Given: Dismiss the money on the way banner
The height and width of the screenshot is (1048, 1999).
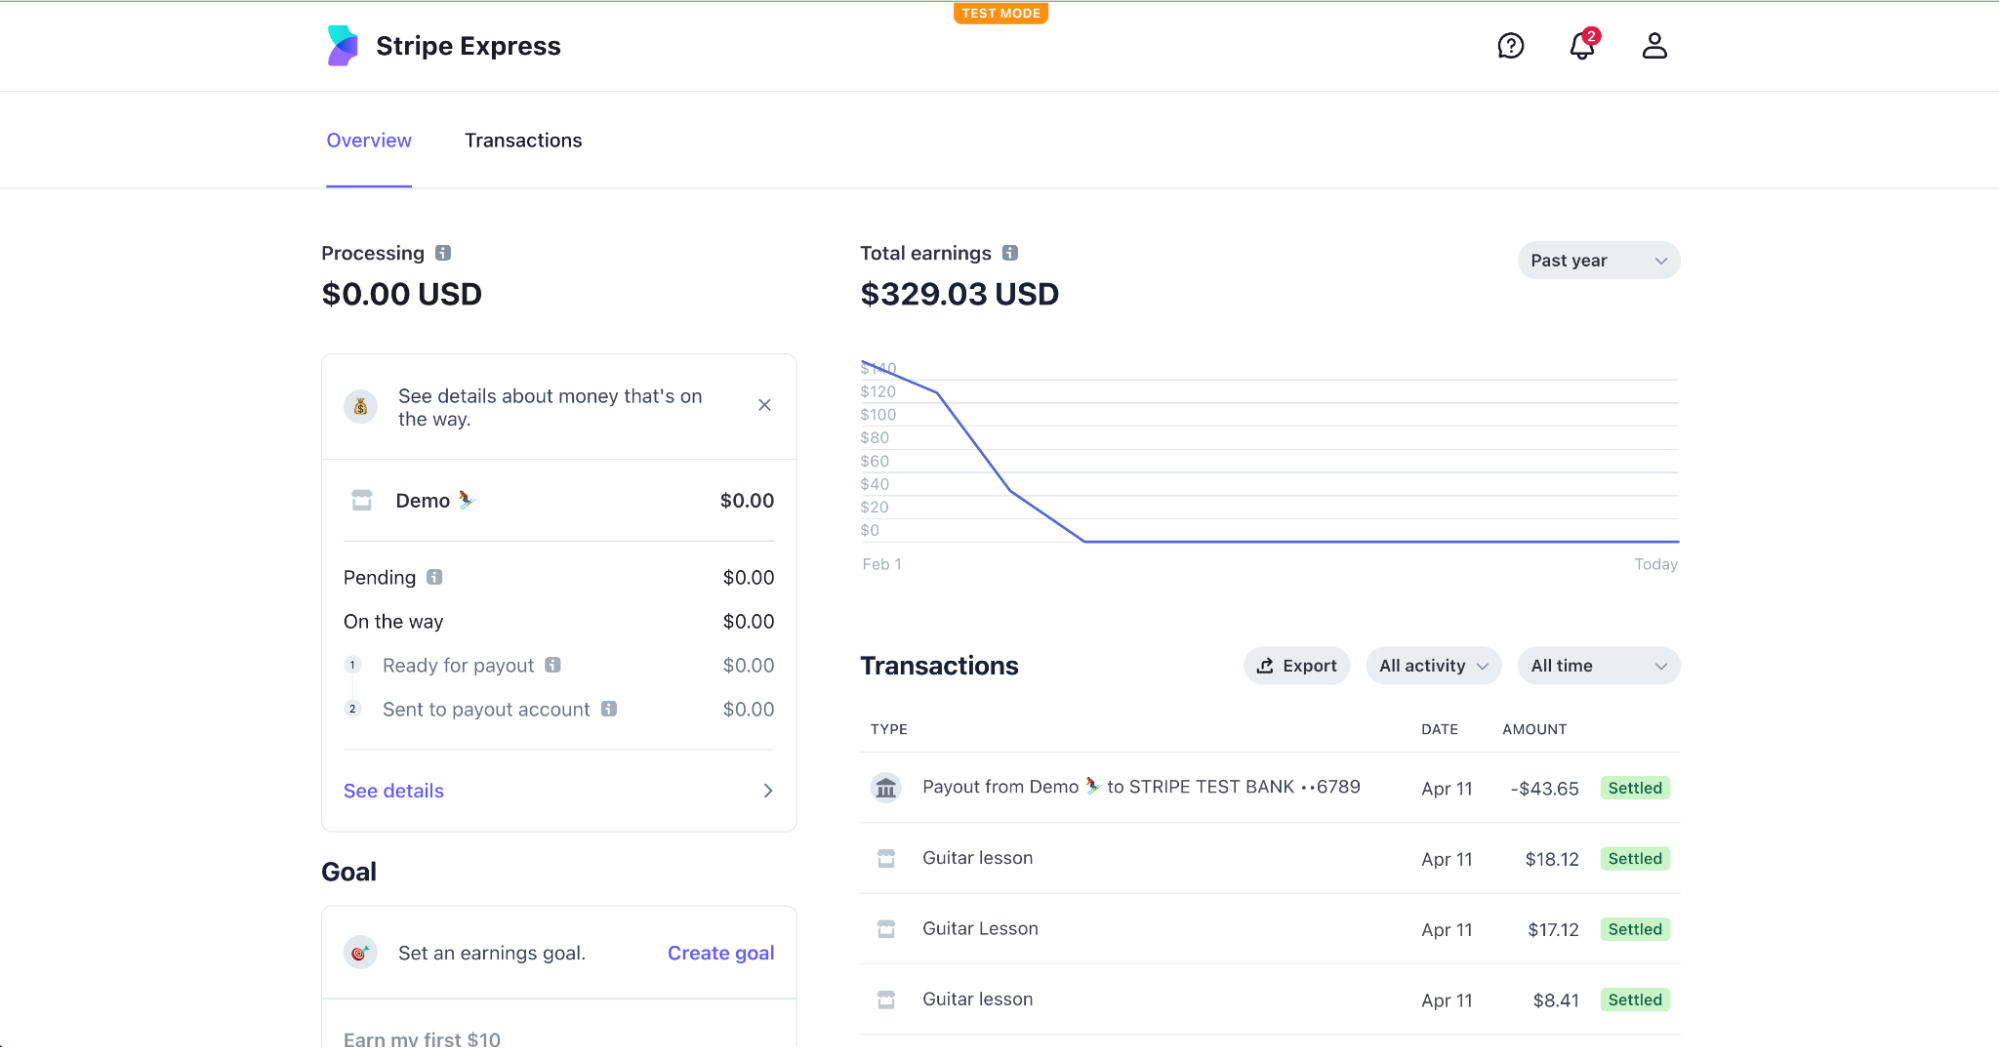Looking at the screenshot, I should point(764,405).
